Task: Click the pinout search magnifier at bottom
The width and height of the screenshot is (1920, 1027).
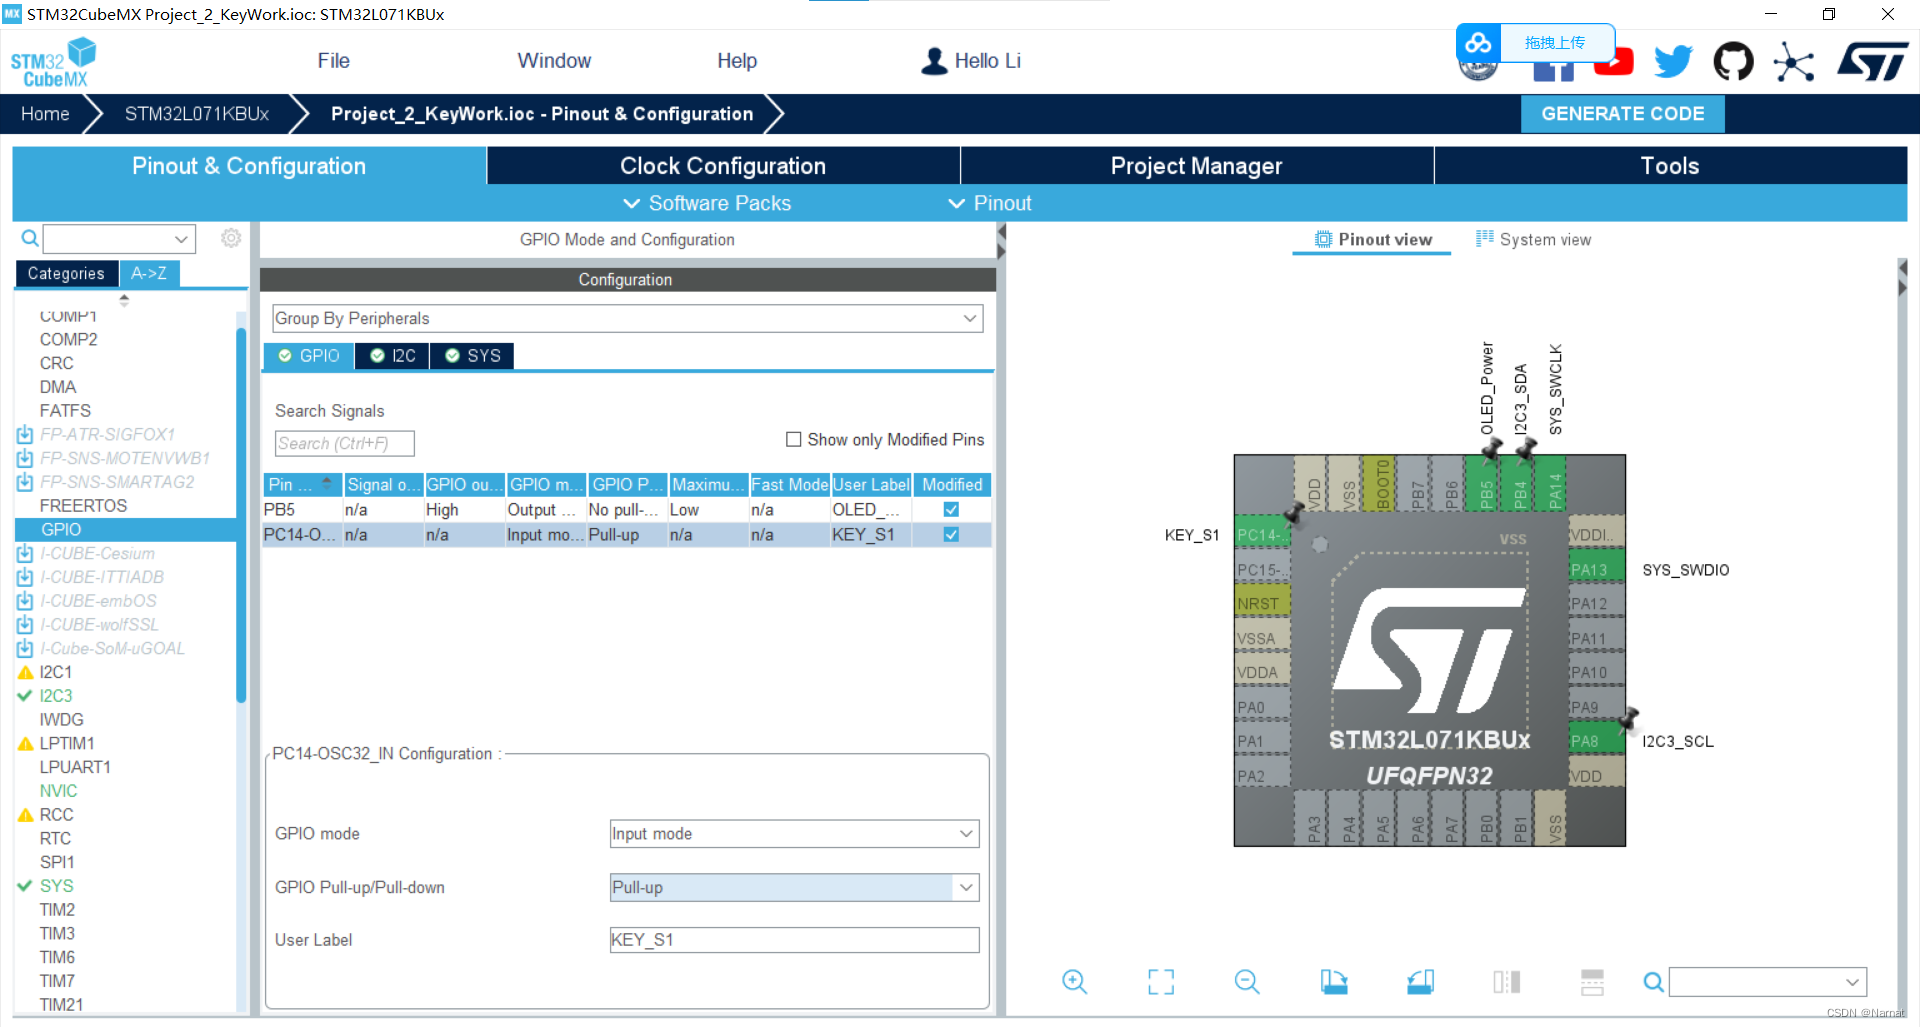Action: pos(1654,982)
